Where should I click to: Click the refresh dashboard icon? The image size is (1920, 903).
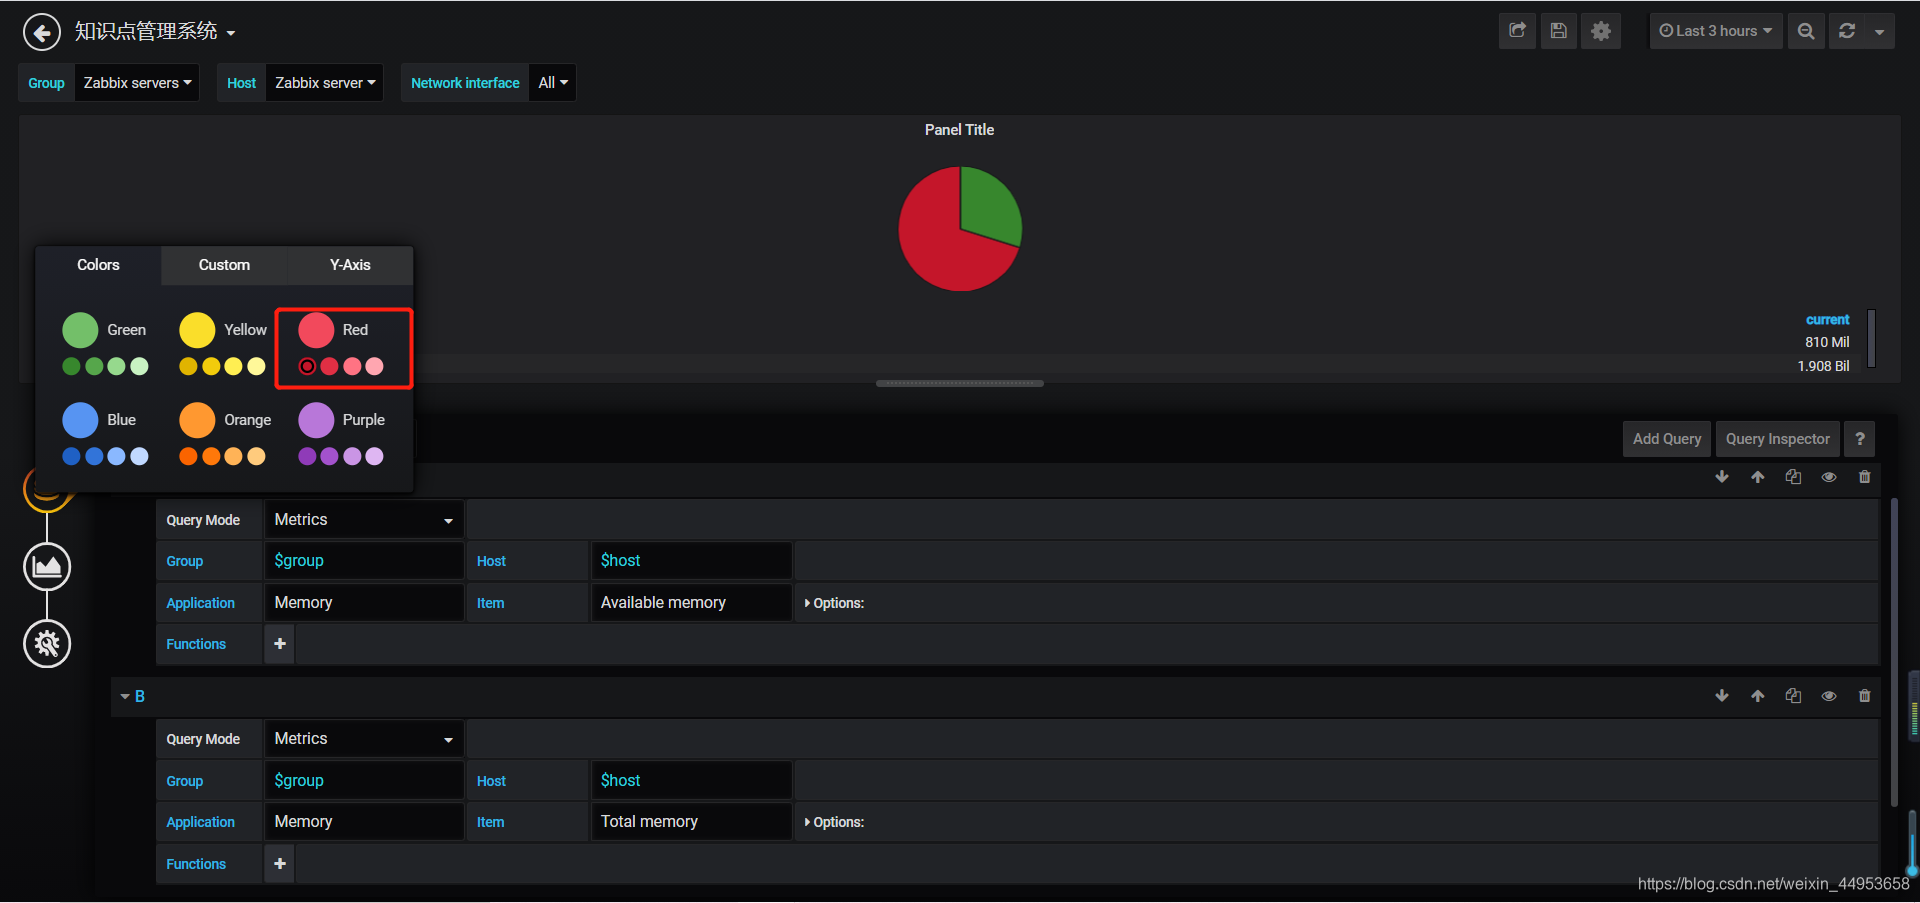pos(1847,31)
